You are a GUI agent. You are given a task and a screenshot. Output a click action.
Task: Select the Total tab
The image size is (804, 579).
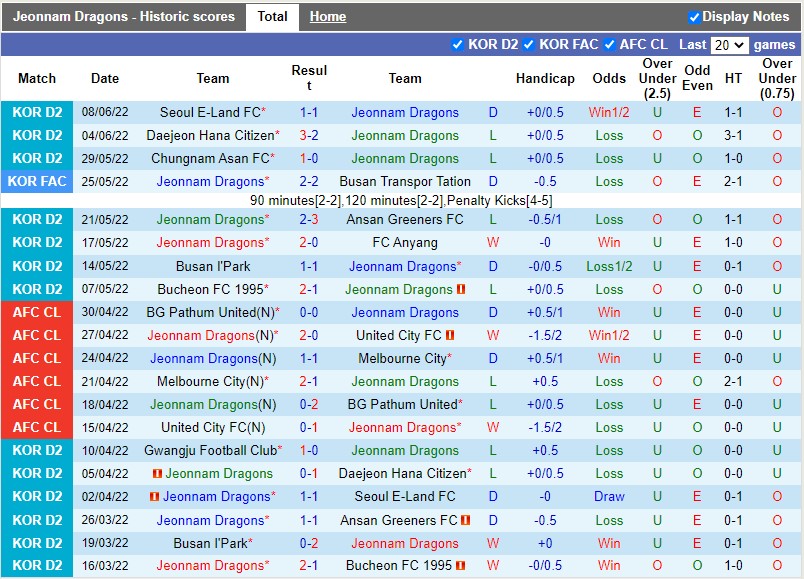click(x=272, y=17)
